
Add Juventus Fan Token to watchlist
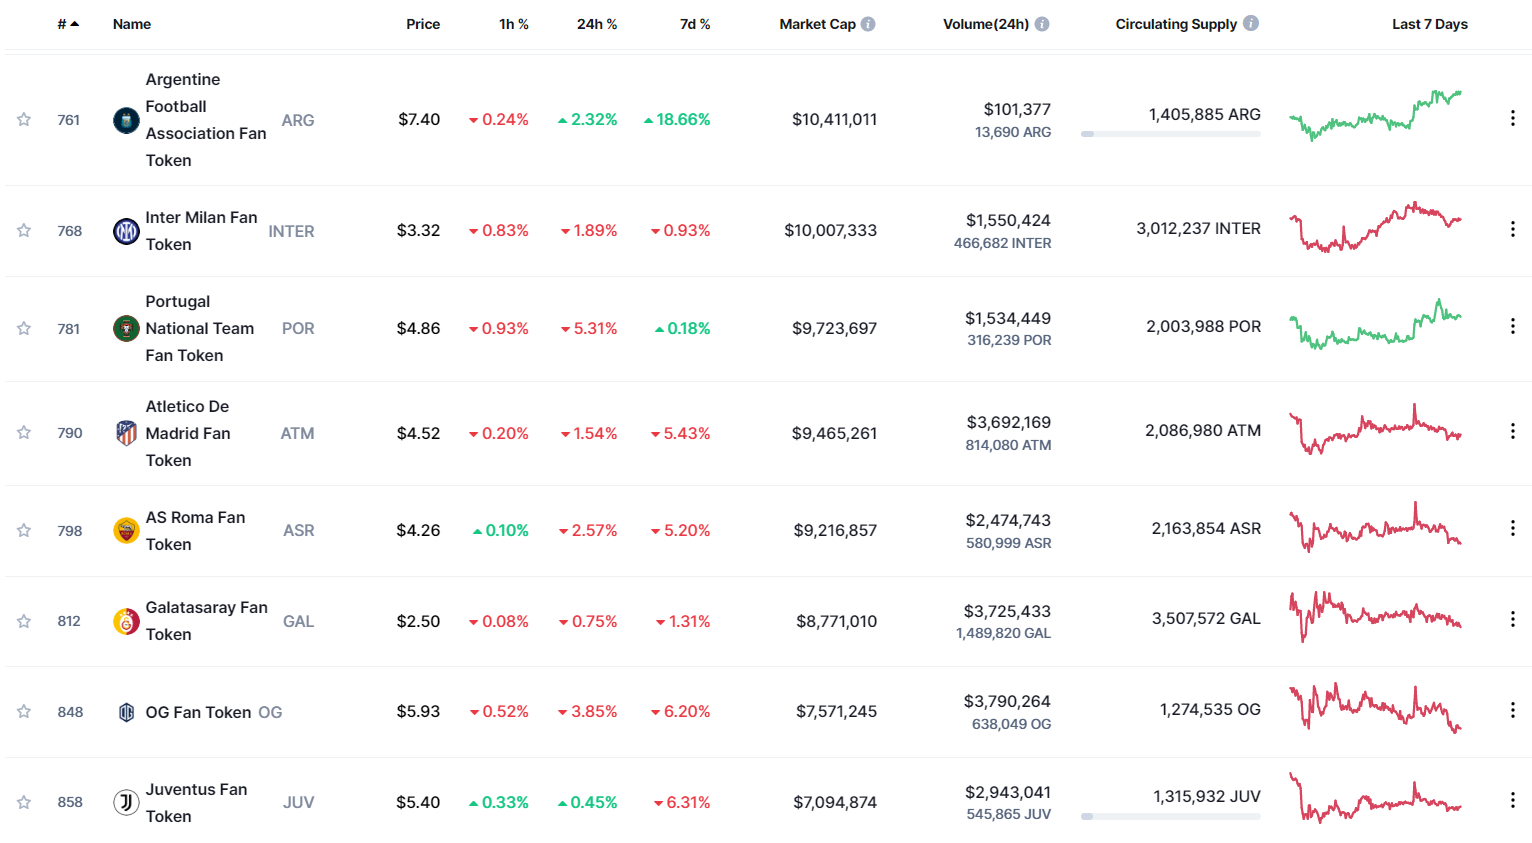(x=24, y=803)
